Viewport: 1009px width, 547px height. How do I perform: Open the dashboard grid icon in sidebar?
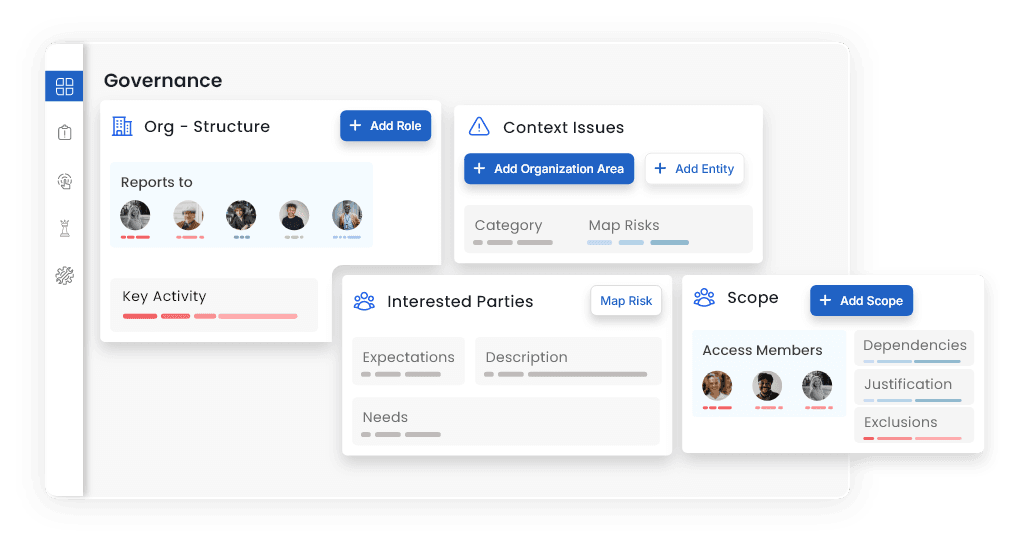(x=65, y=87)
